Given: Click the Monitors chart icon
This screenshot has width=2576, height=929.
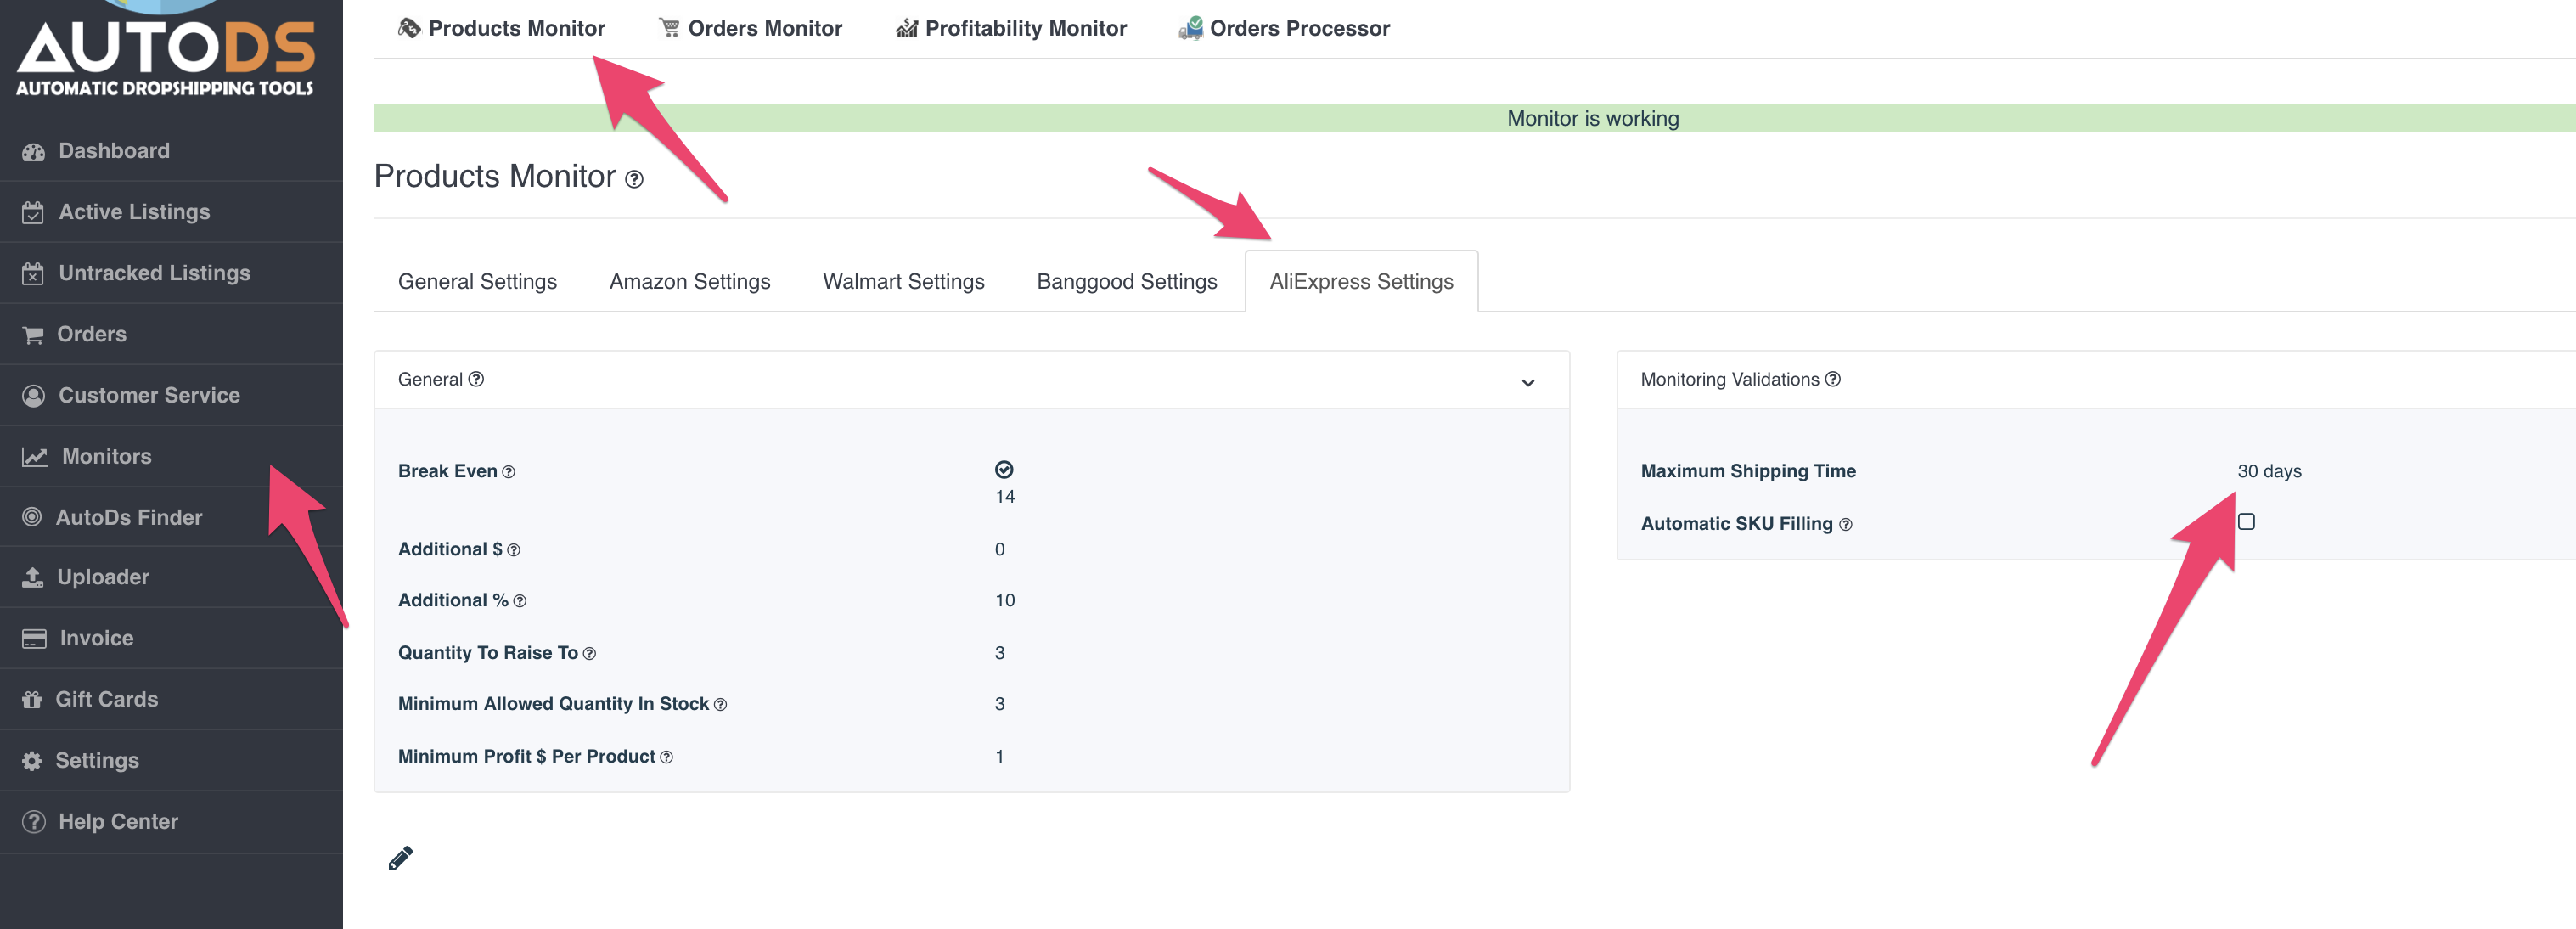Looking at the screenshot, I should point(35,457).
